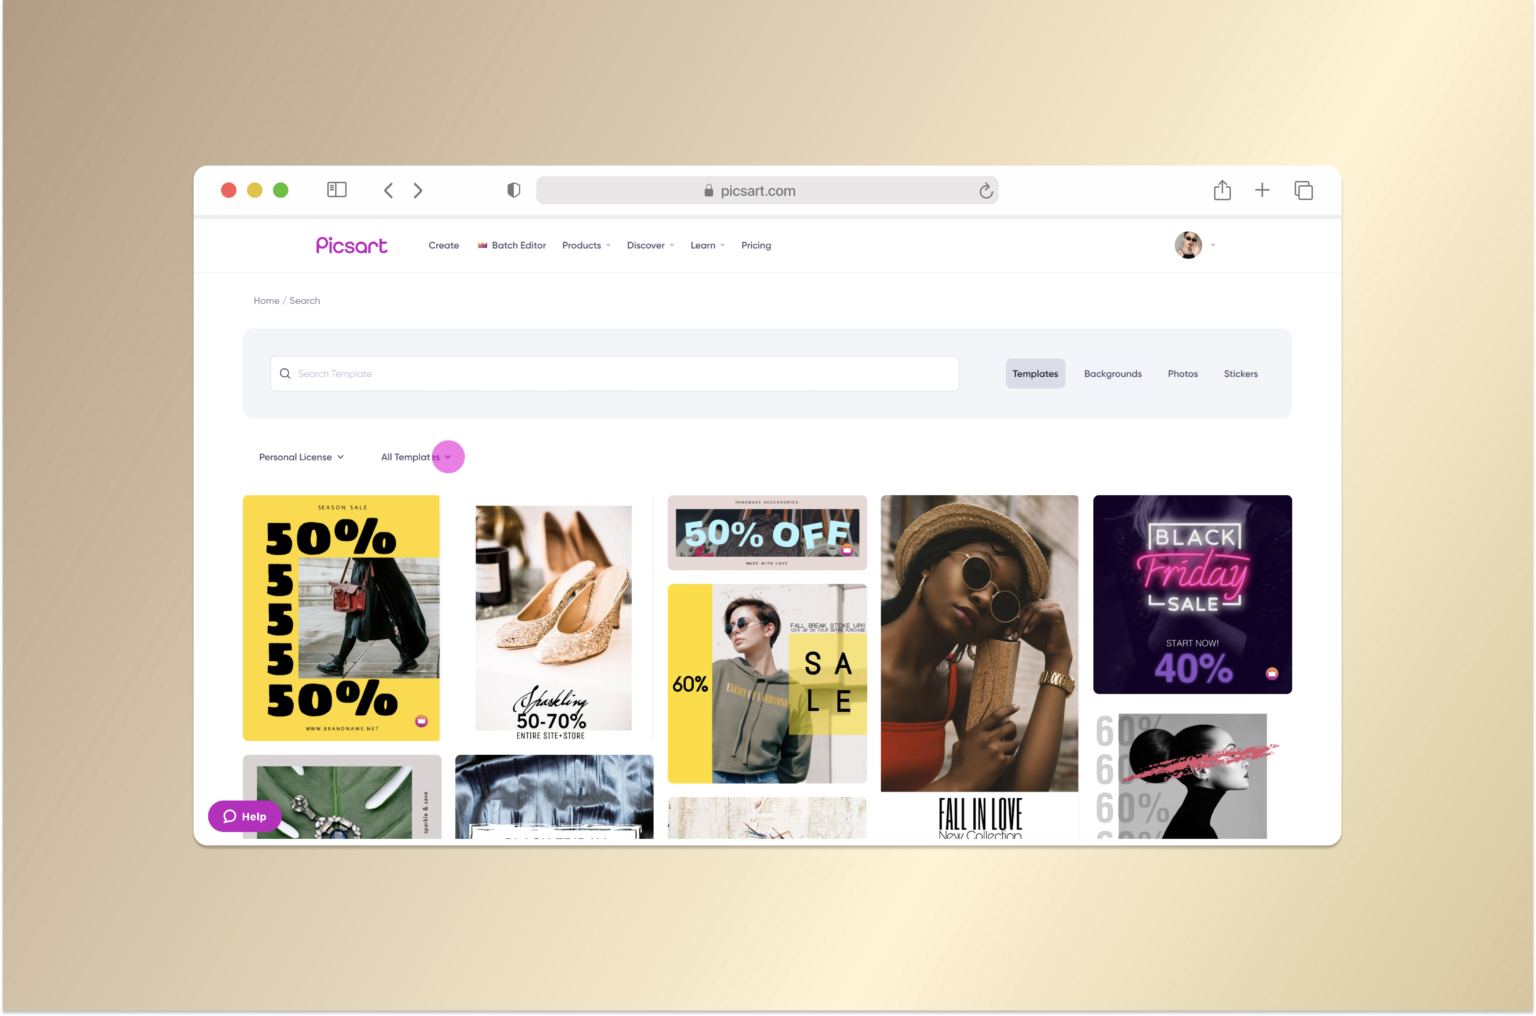The image size is (1536, 1016).
Task: Open a new tab with the plus icon
Action: point(1262,190)
